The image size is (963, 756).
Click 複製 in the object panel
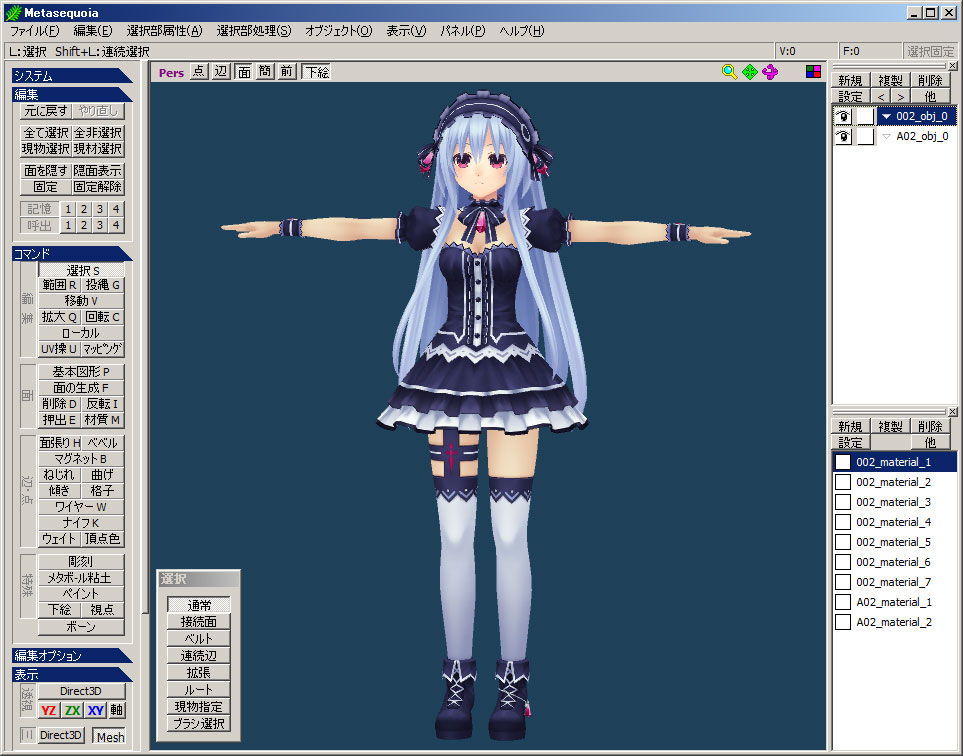pos(890,80)
